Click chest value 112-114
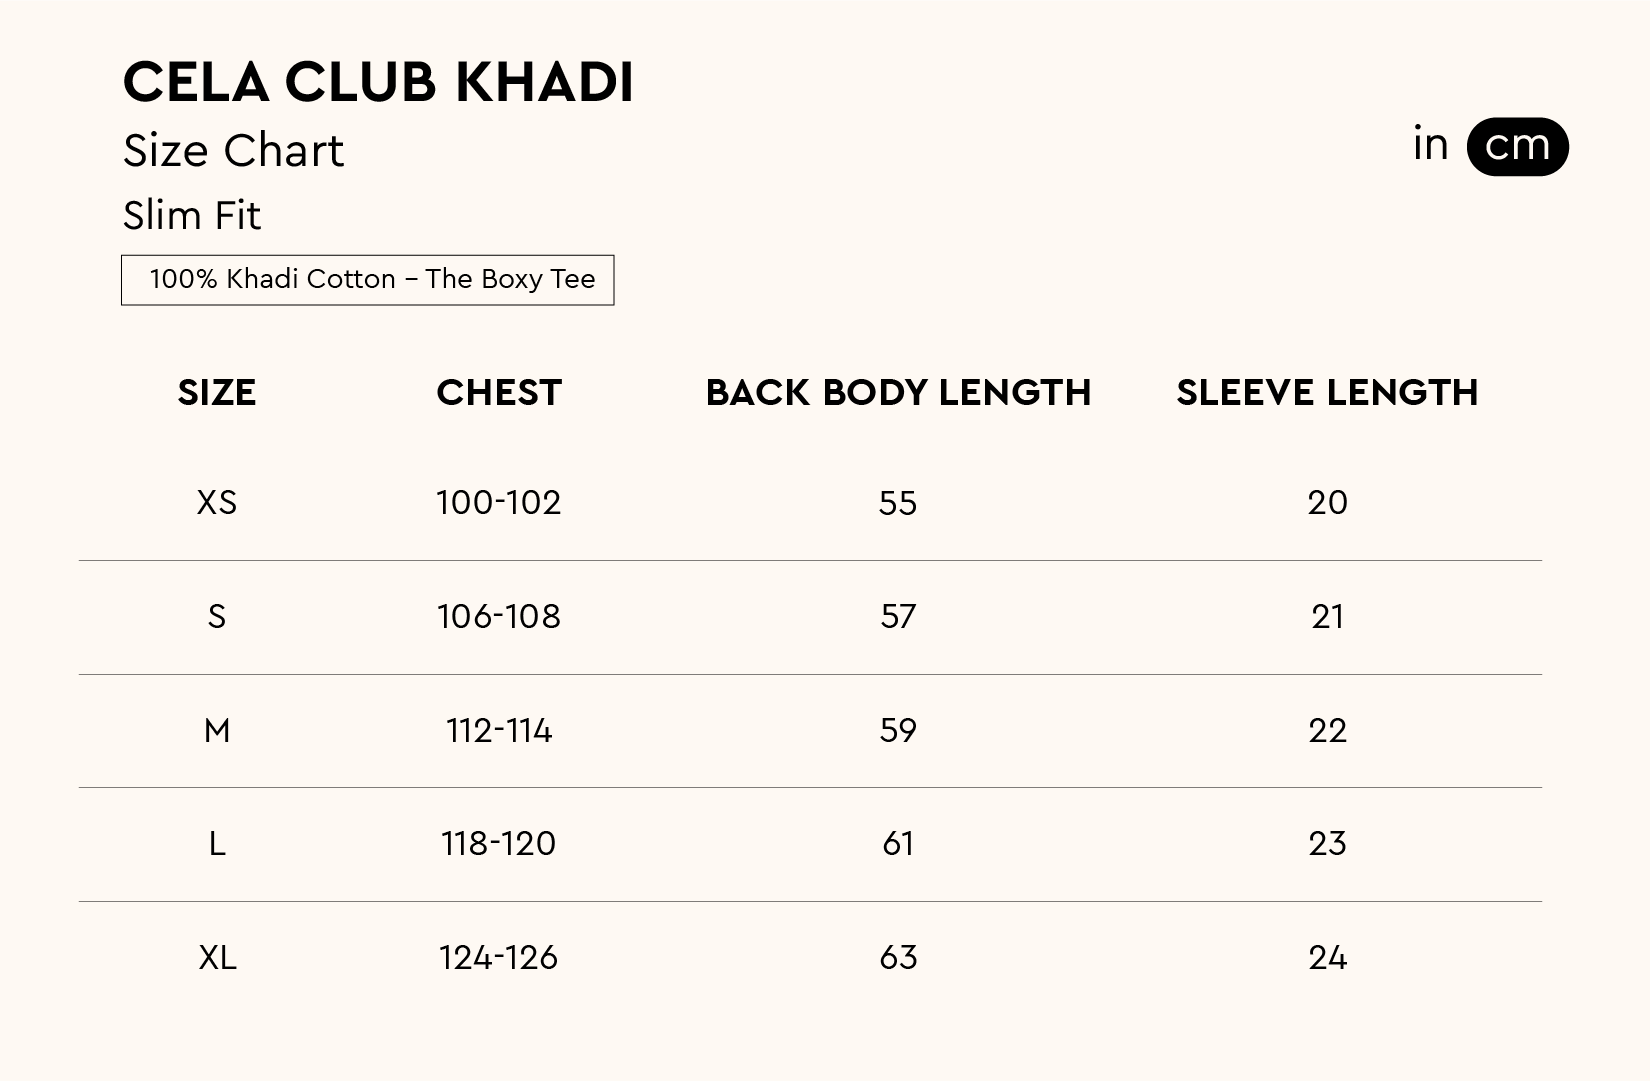 499,731
